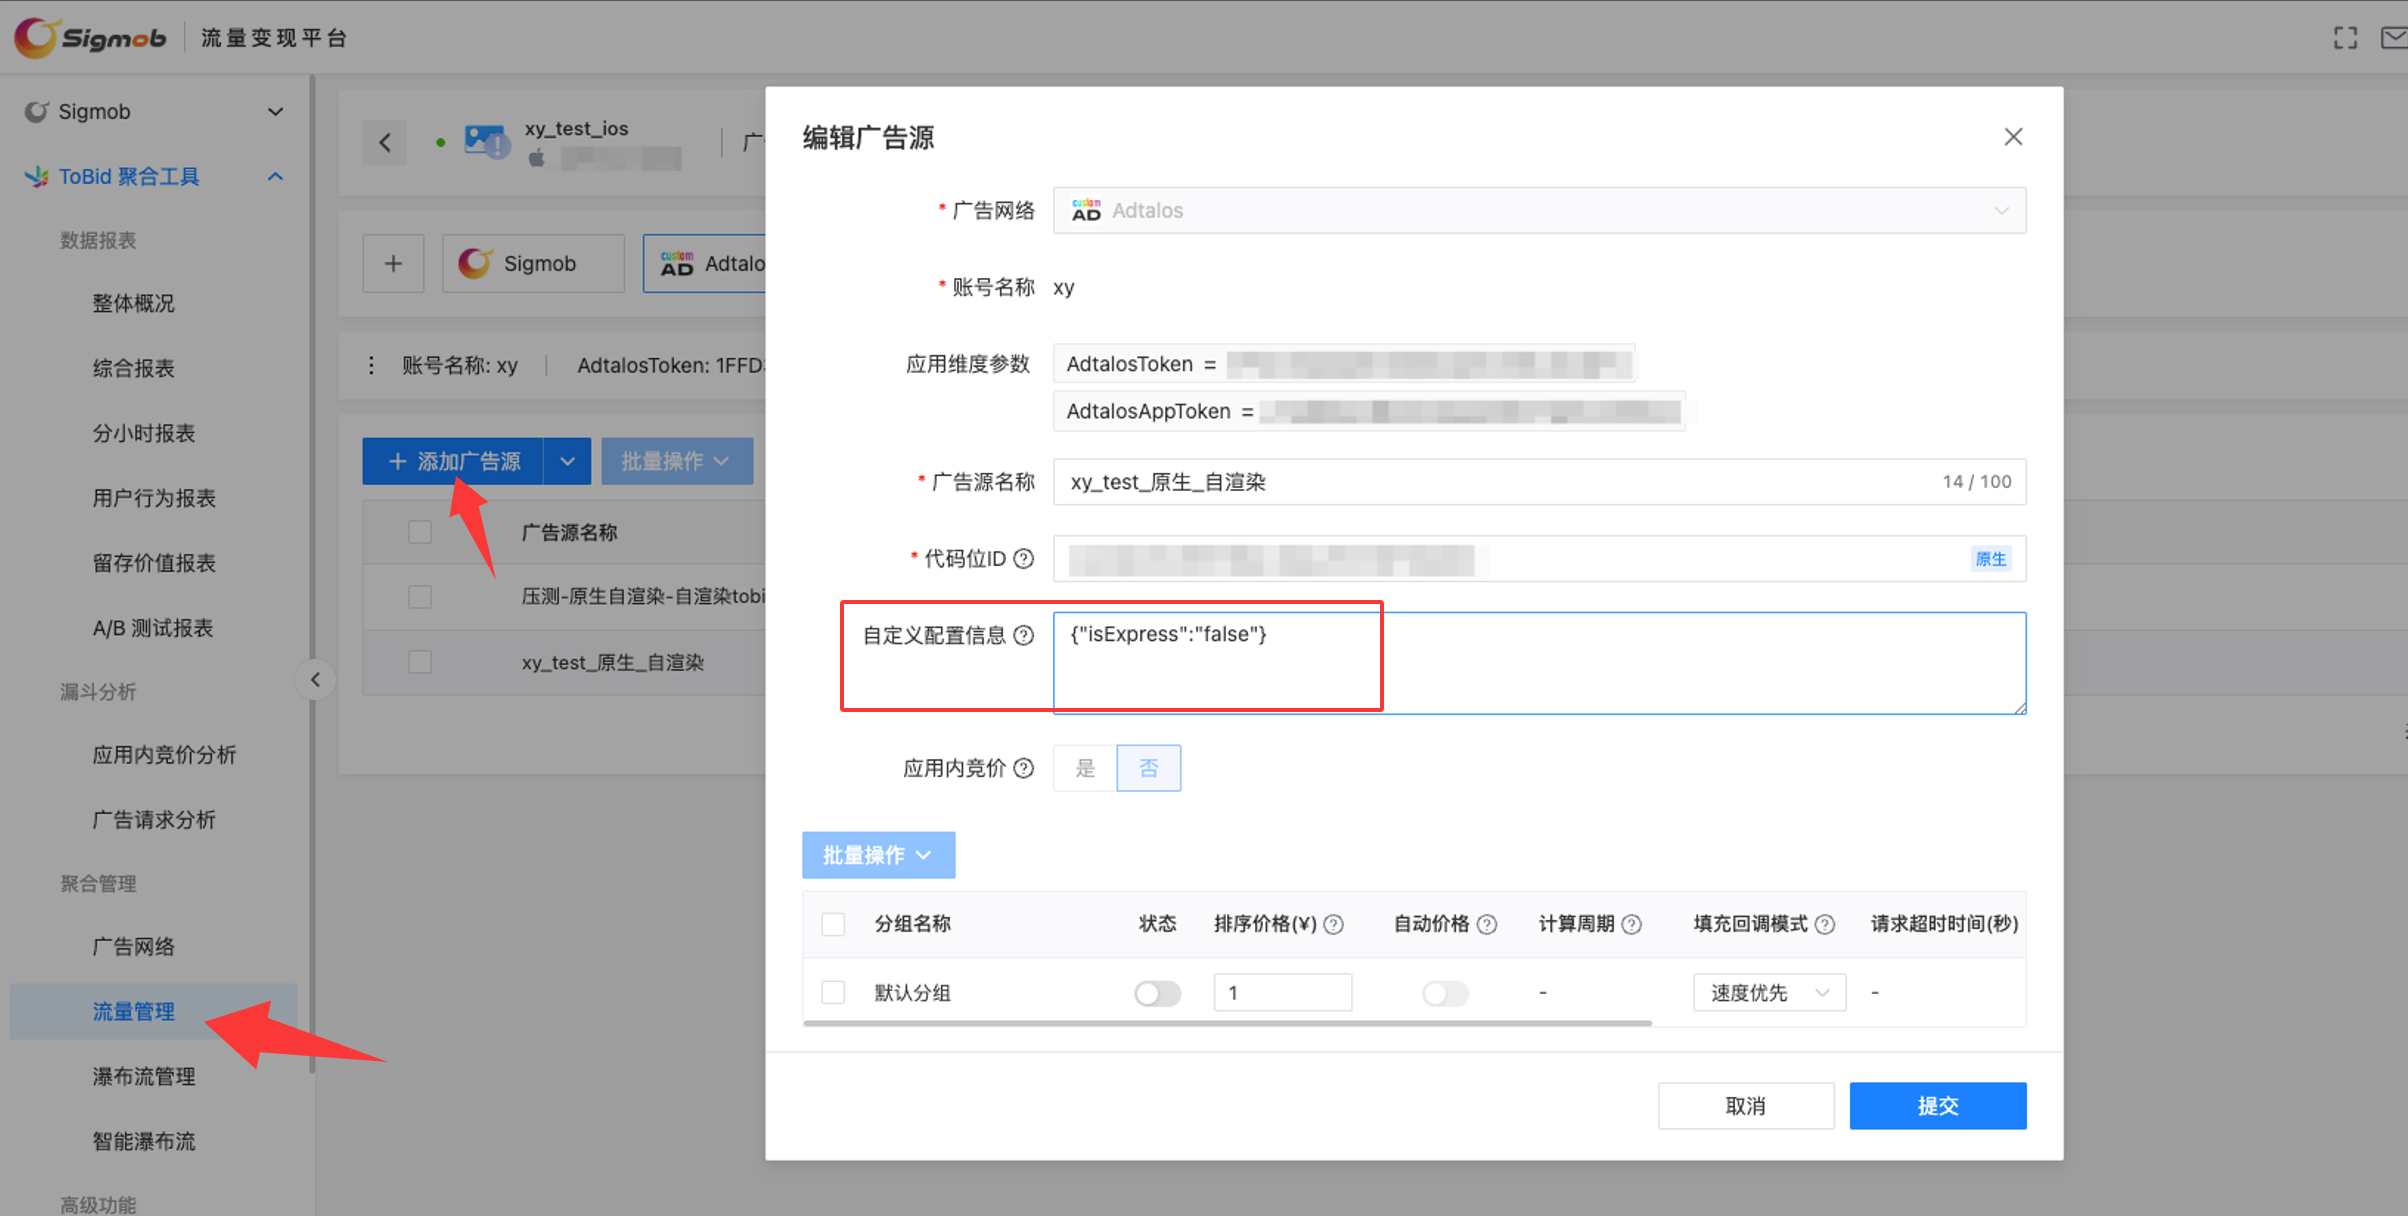Switch to the Adtalos network tab
Screen dimensions: 2408x1216
[x=705, y=264]
